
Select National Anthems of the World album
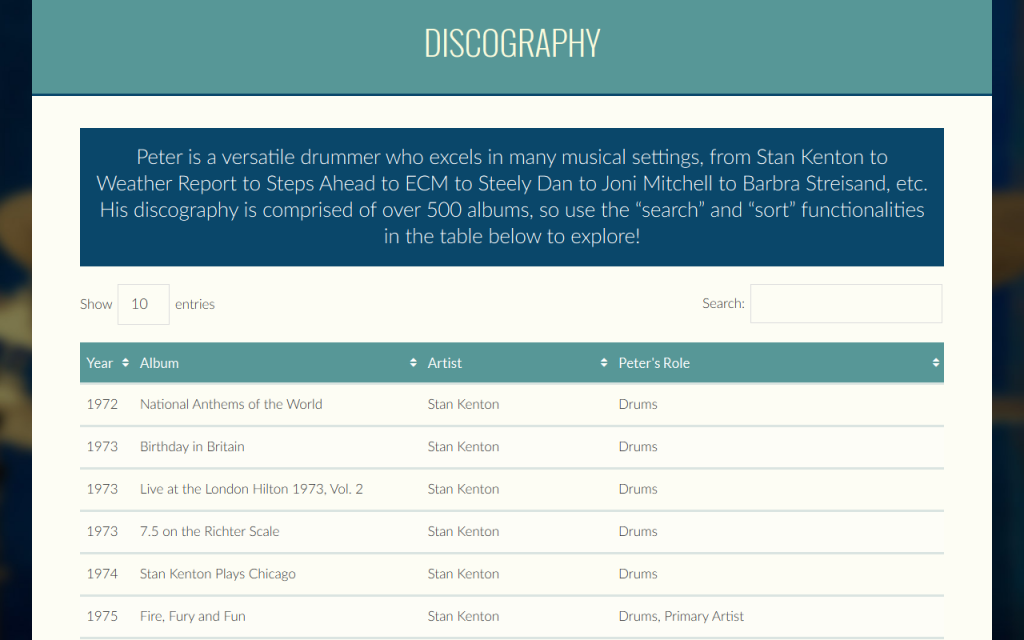(x=231, y=404)
